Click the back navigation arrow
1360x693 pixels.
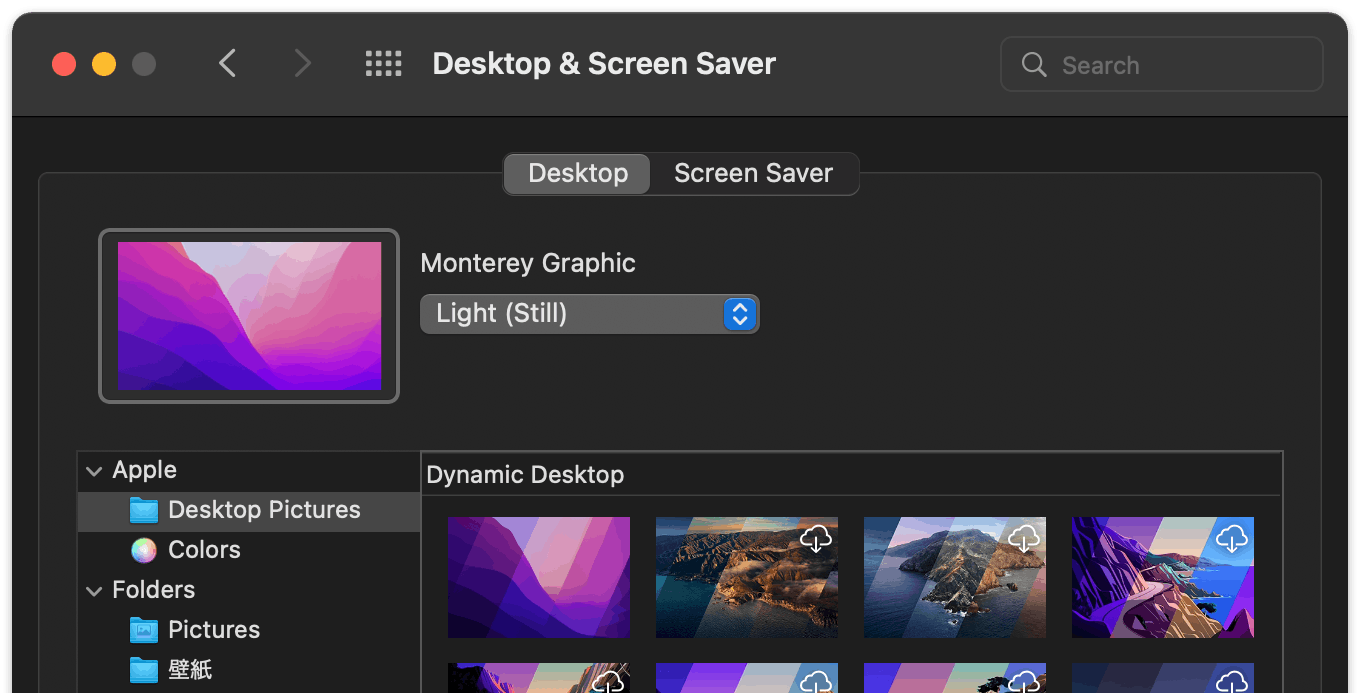point(228,65)
